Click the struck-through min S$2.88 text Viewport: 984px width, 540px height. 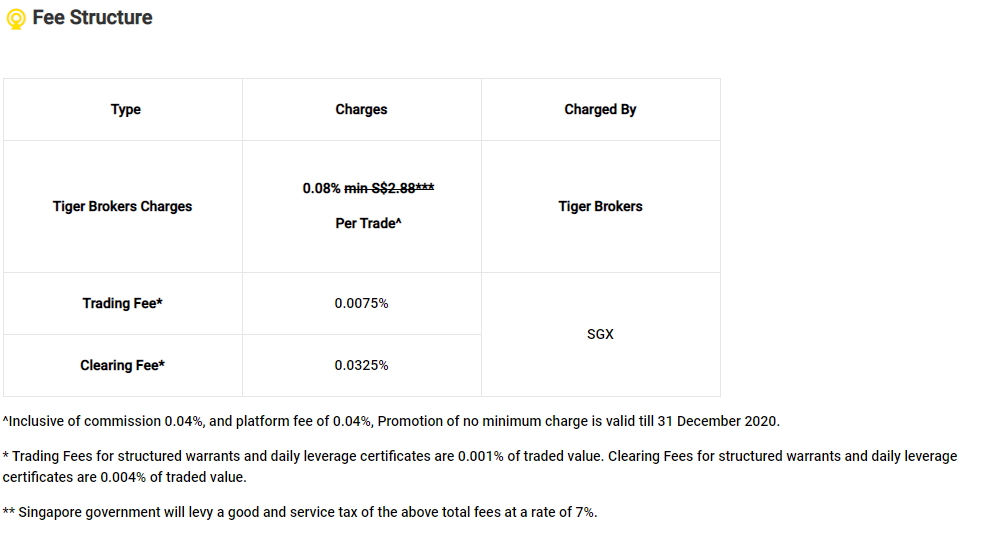tap(389, 188)
